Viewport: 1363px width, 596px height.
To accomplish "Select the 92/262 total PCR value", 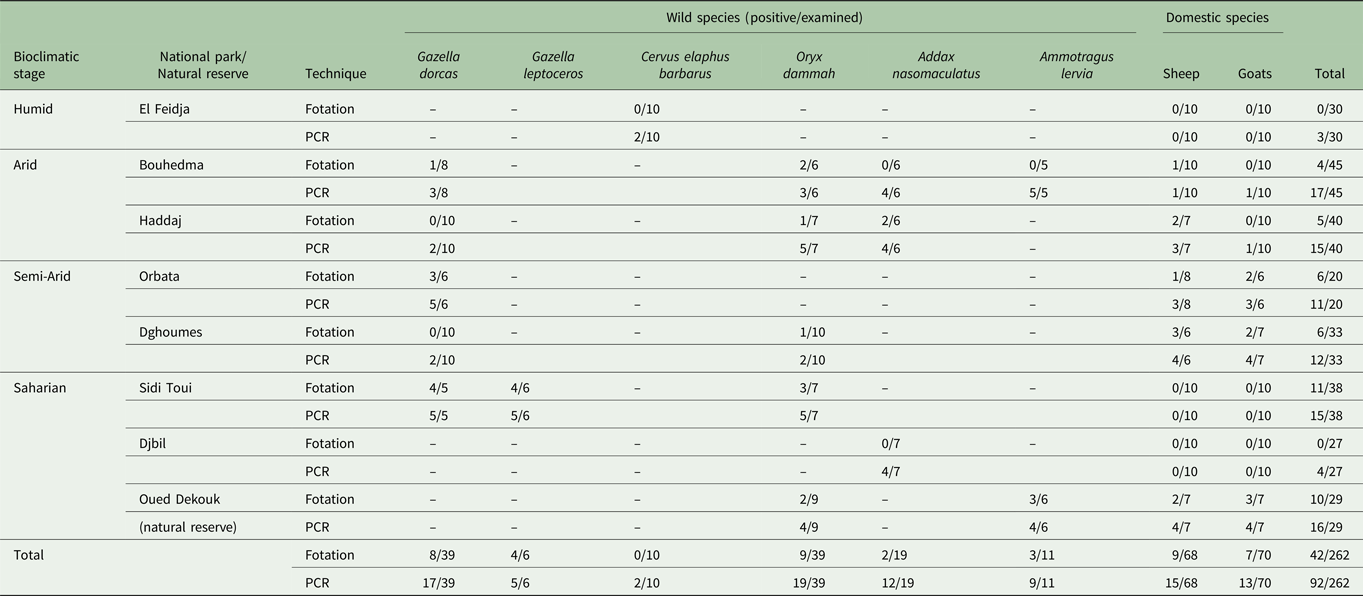I will [x=1328, y=583].
